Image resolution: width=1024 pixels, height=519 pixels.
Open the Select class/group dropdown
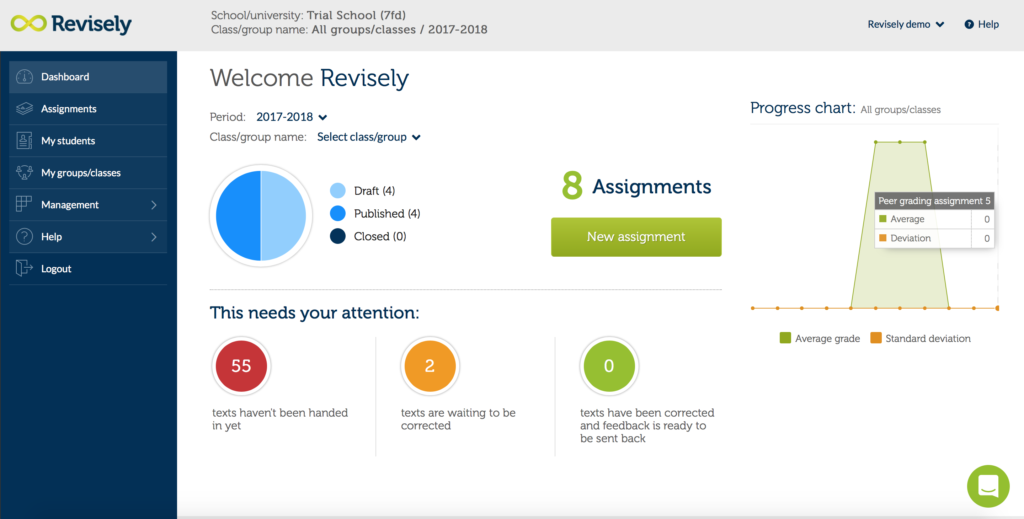point(369,137)
